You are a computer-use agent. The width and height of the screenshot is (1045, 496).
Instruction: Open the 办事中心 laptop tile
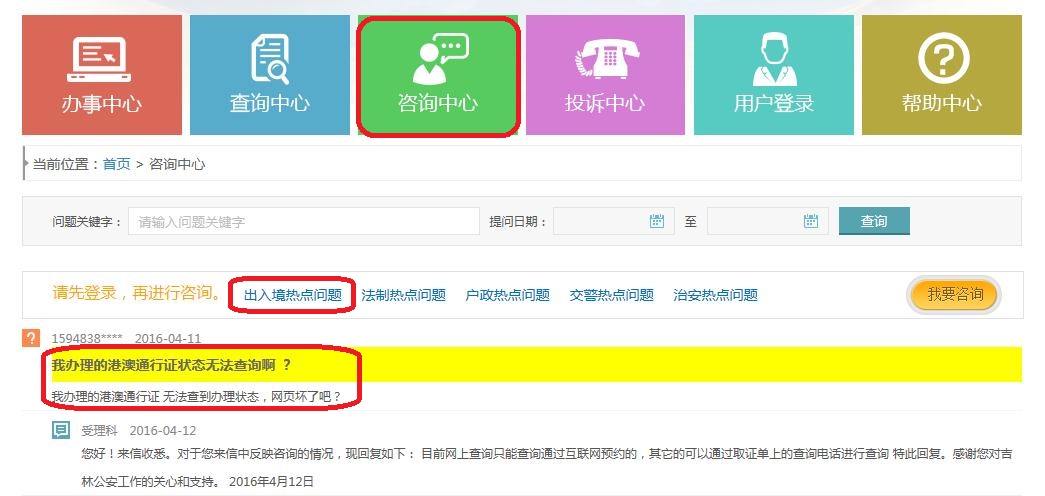(102, 75)
